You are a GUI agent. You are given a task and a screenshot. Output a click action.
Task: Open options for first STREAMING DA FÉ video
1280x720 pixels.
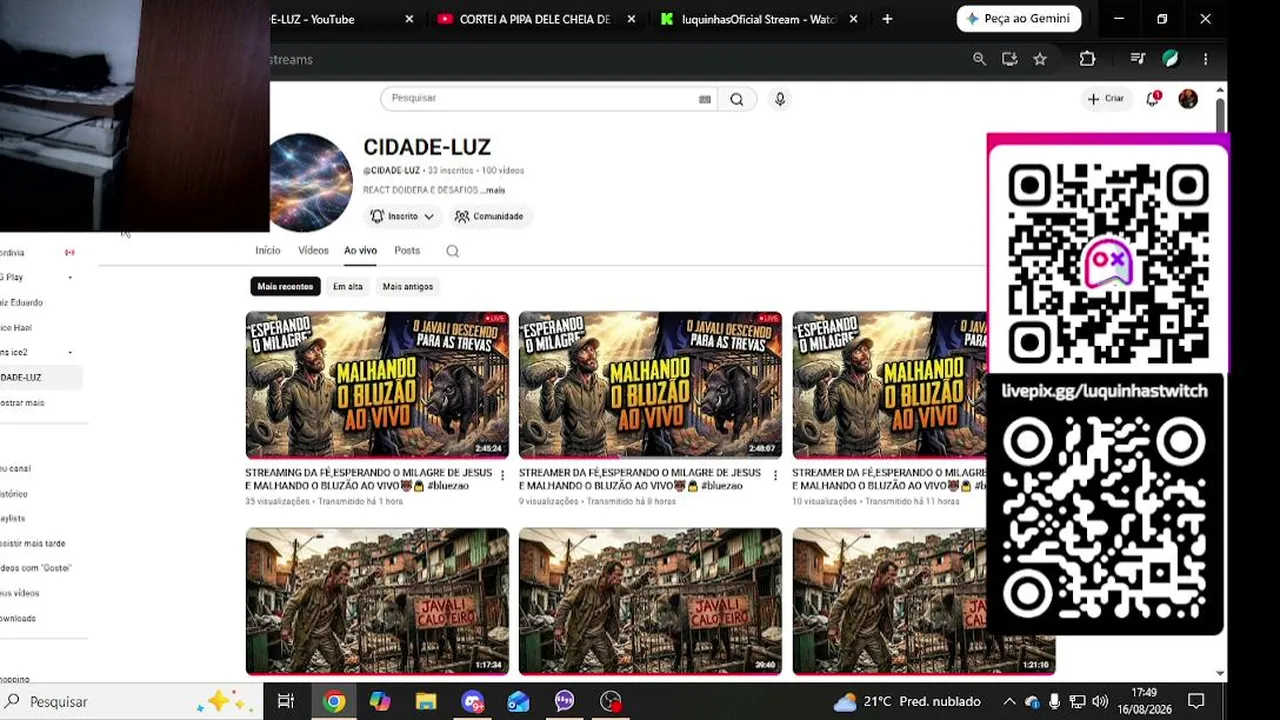(502, 476)
